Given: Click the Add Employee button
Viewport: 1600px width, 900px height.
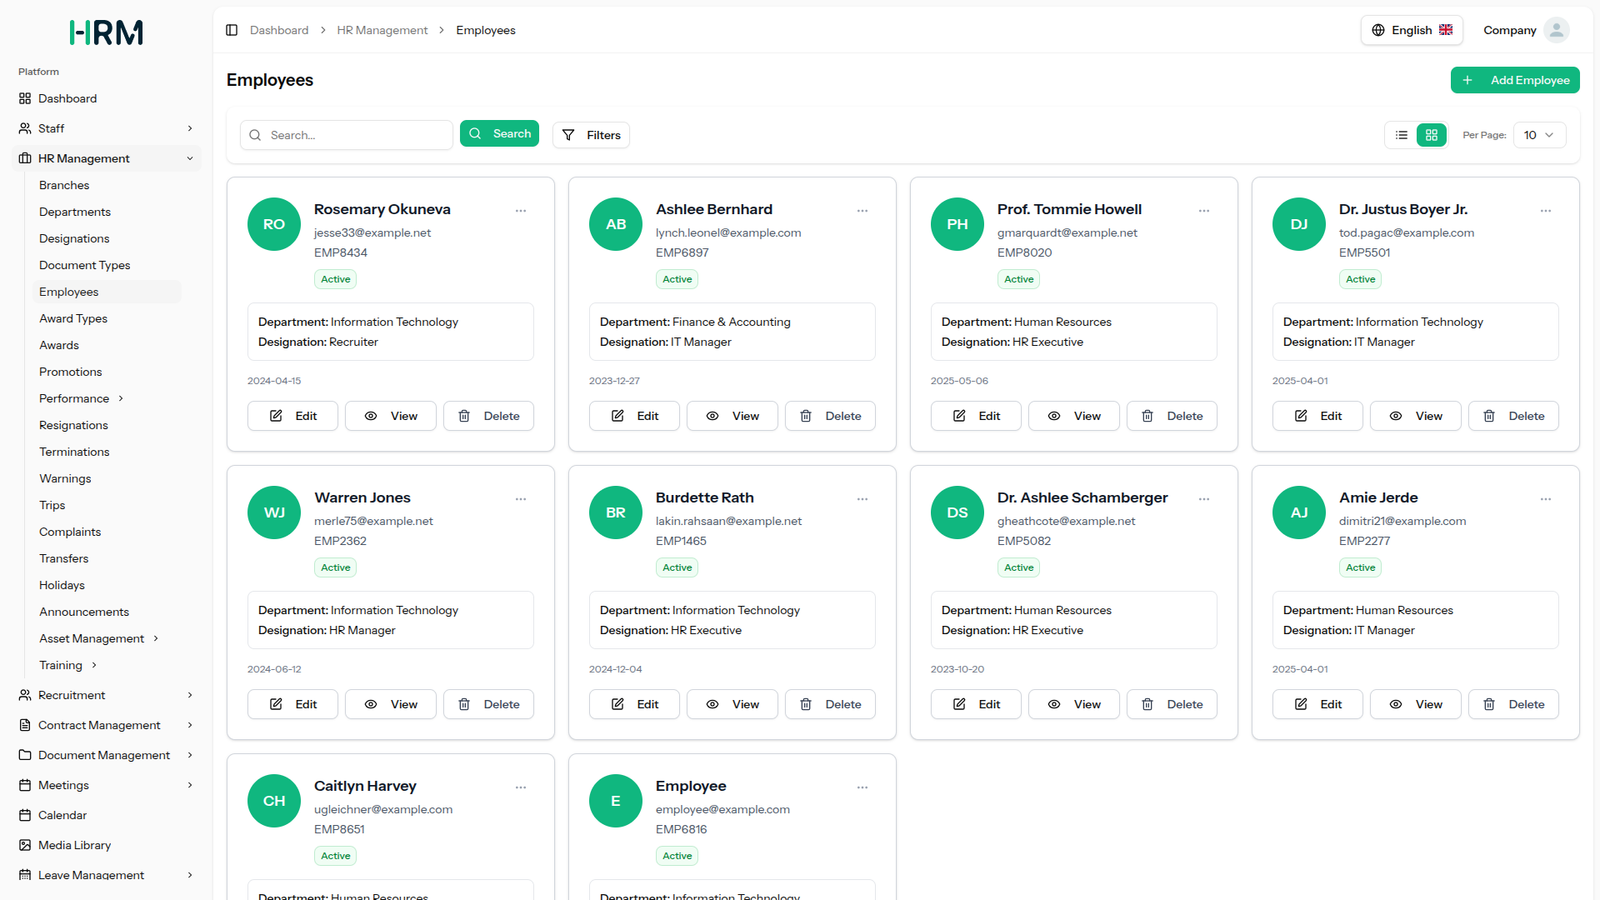Looking at the screenshot, I should tap(1515, 80).
